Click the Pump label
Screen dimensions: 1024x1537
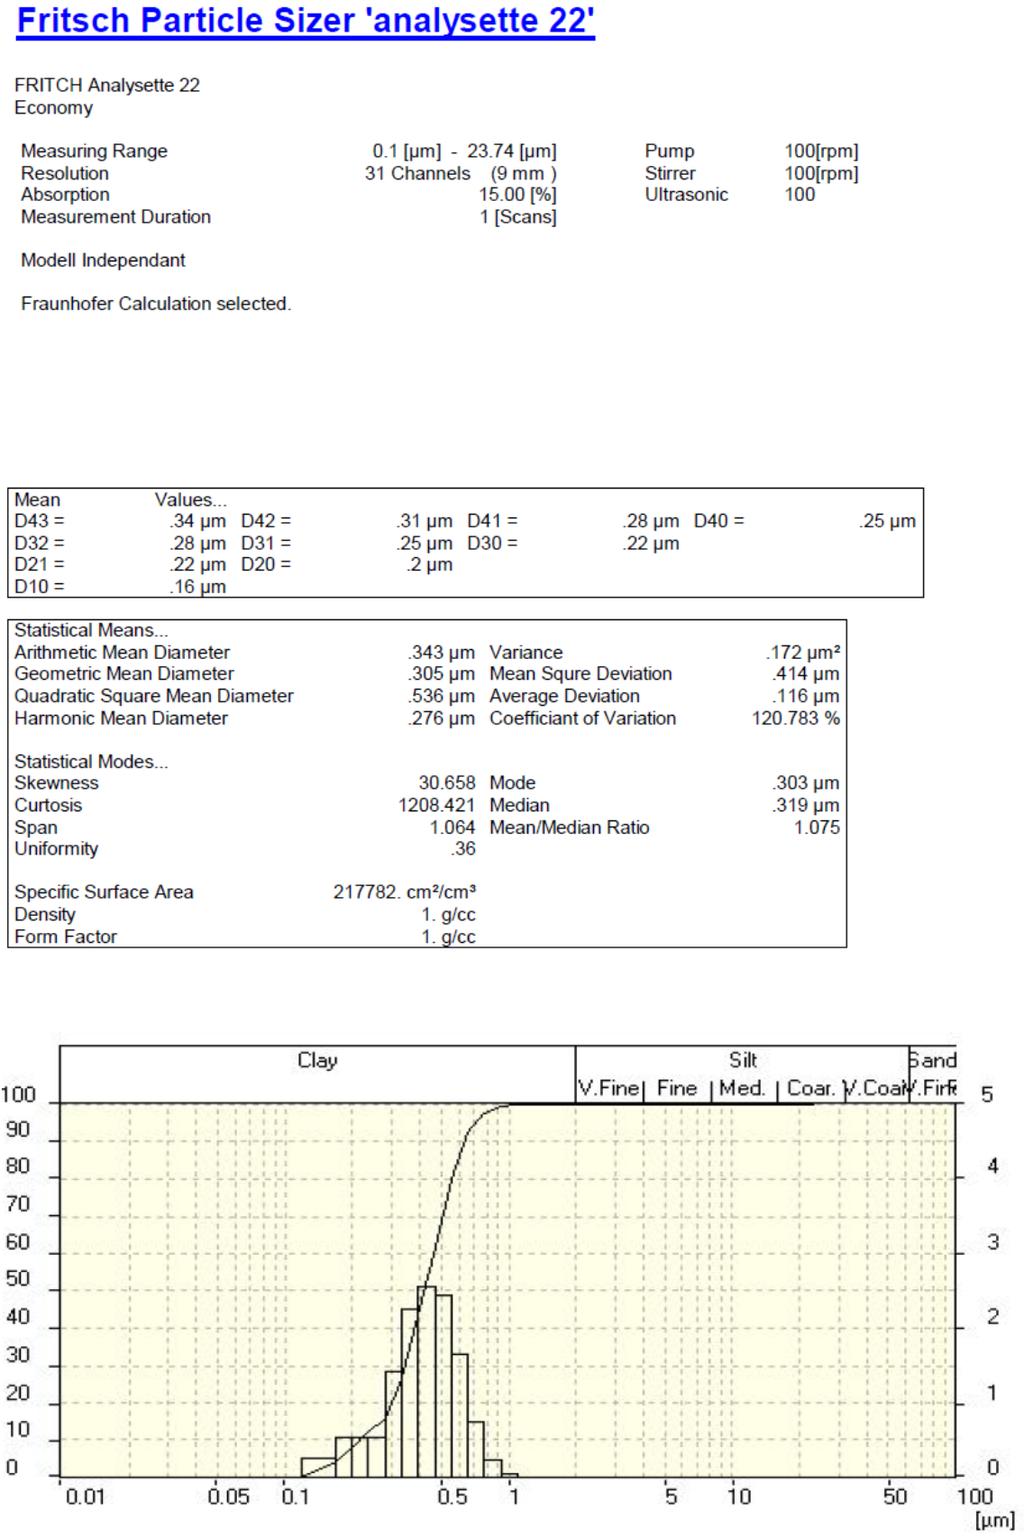669,151
